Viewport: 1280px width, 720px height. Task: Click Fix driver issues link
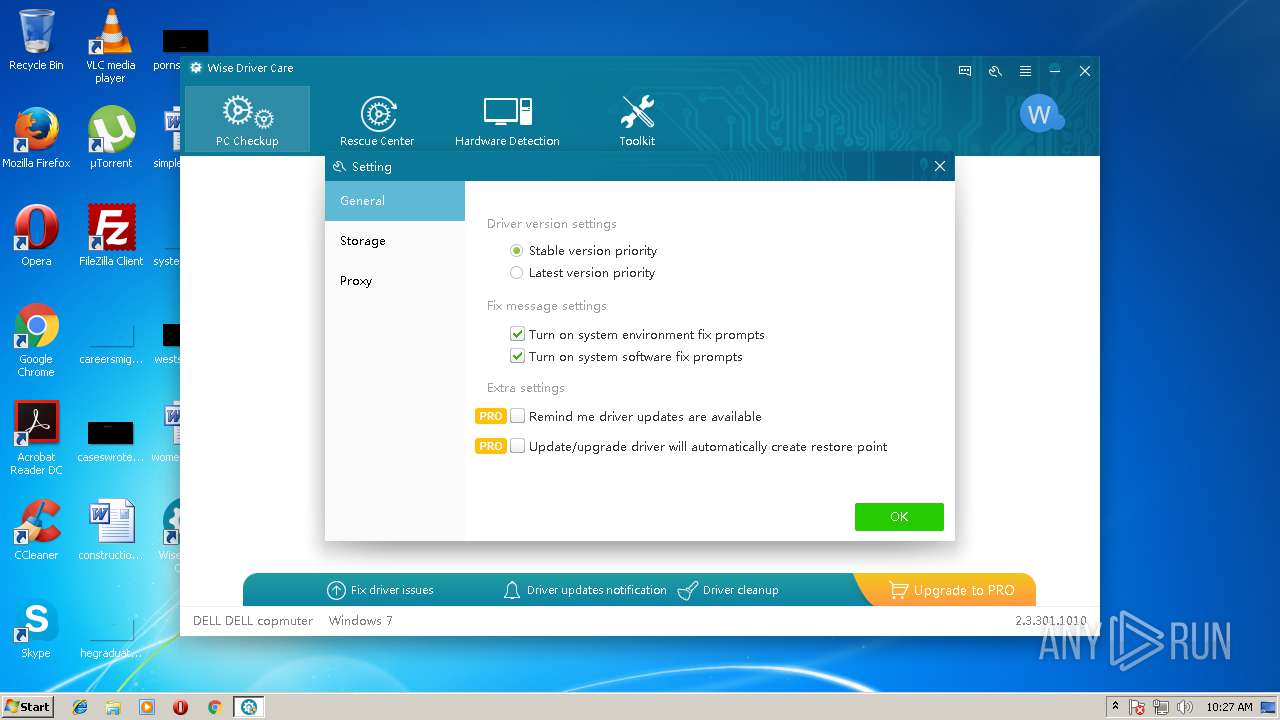(380, 590)
